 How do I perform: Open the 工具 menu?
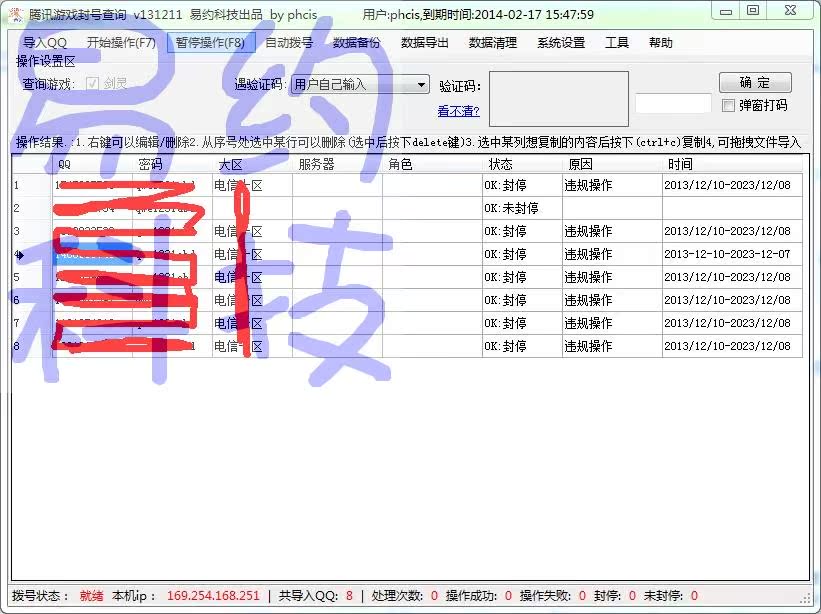[617, 43]
